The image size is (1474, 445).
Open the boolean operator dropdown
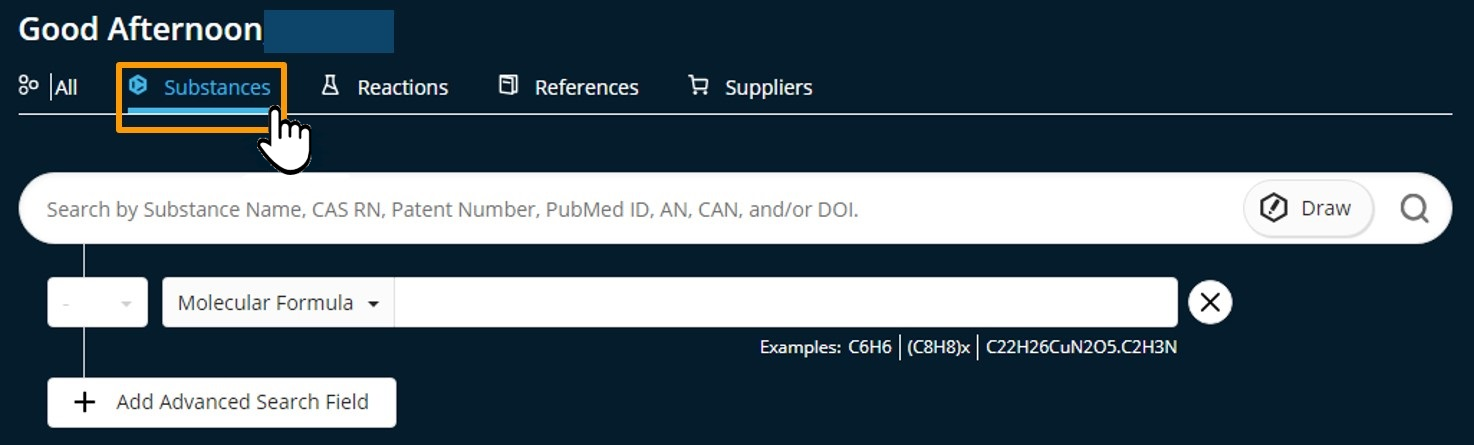98,302
